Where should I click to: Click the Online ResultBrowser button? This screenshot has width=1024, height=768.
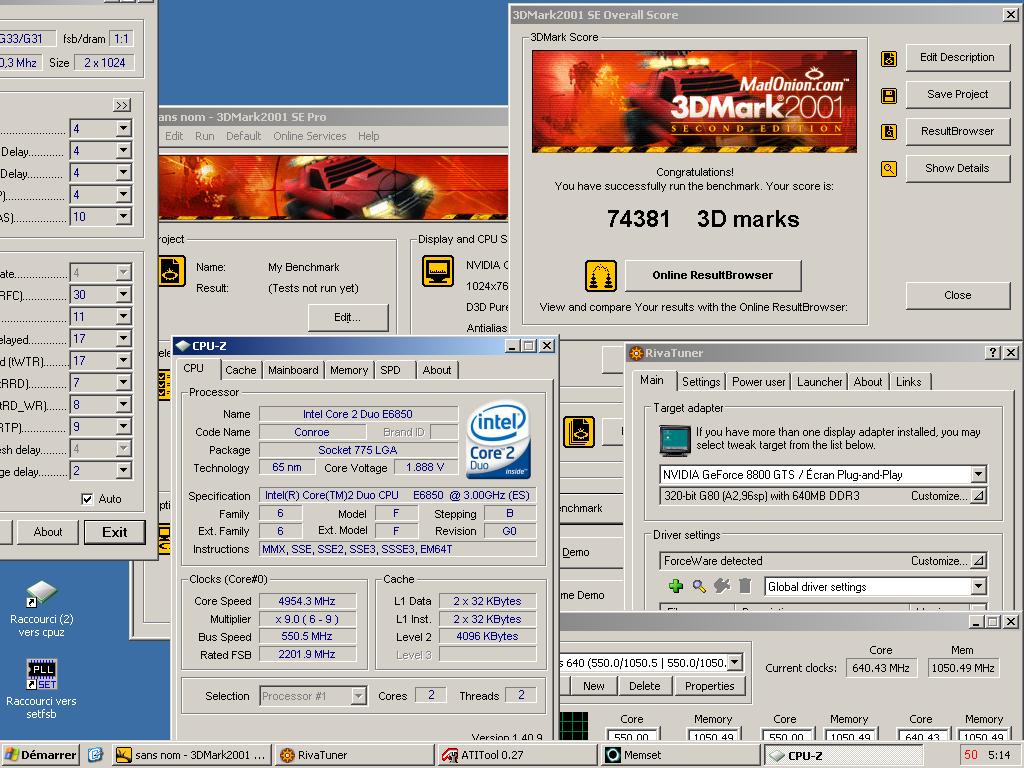[712, 276]
